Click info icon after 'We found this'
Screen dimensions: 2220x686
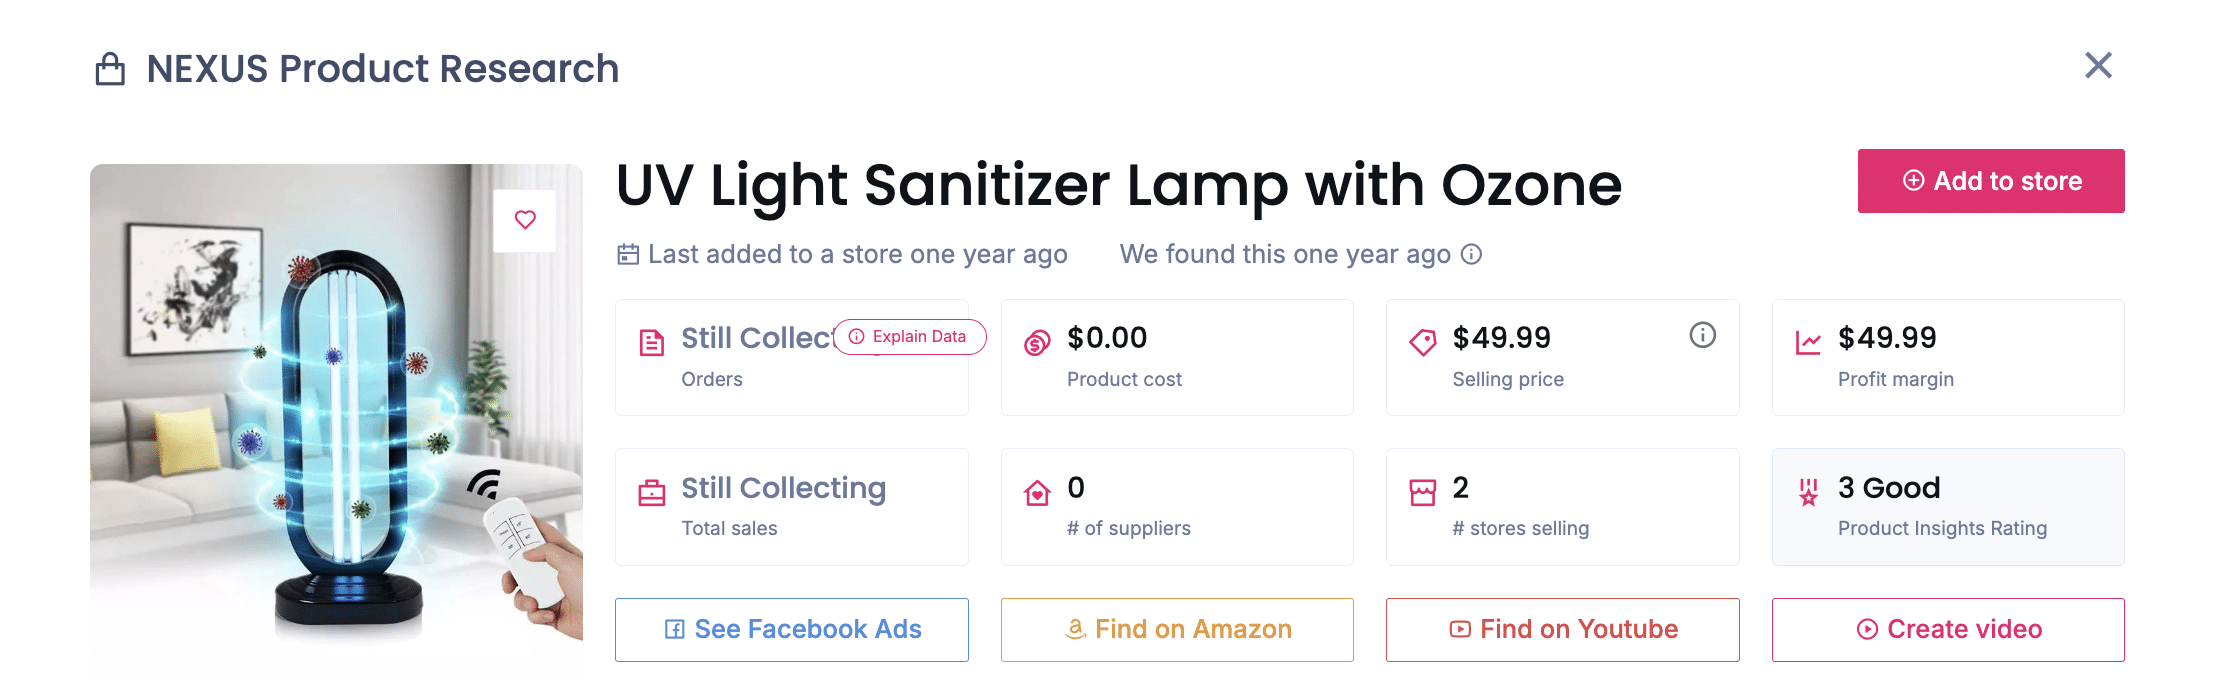click(1471, 254)
